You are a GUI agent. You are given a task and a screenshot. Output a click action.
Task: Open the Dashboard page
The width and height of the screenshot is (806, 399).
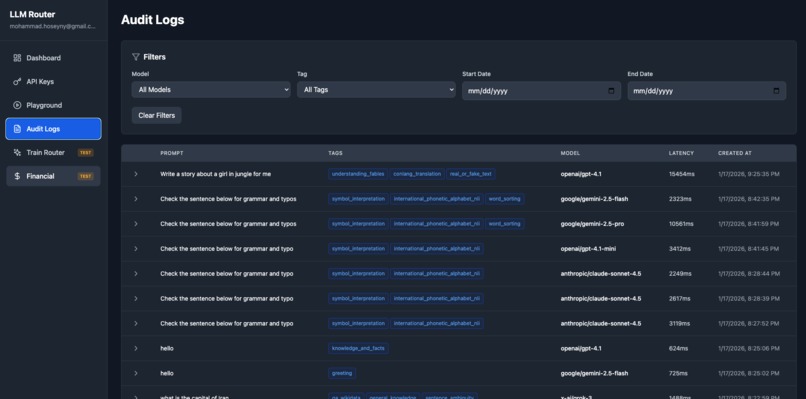tap(53, 58)
